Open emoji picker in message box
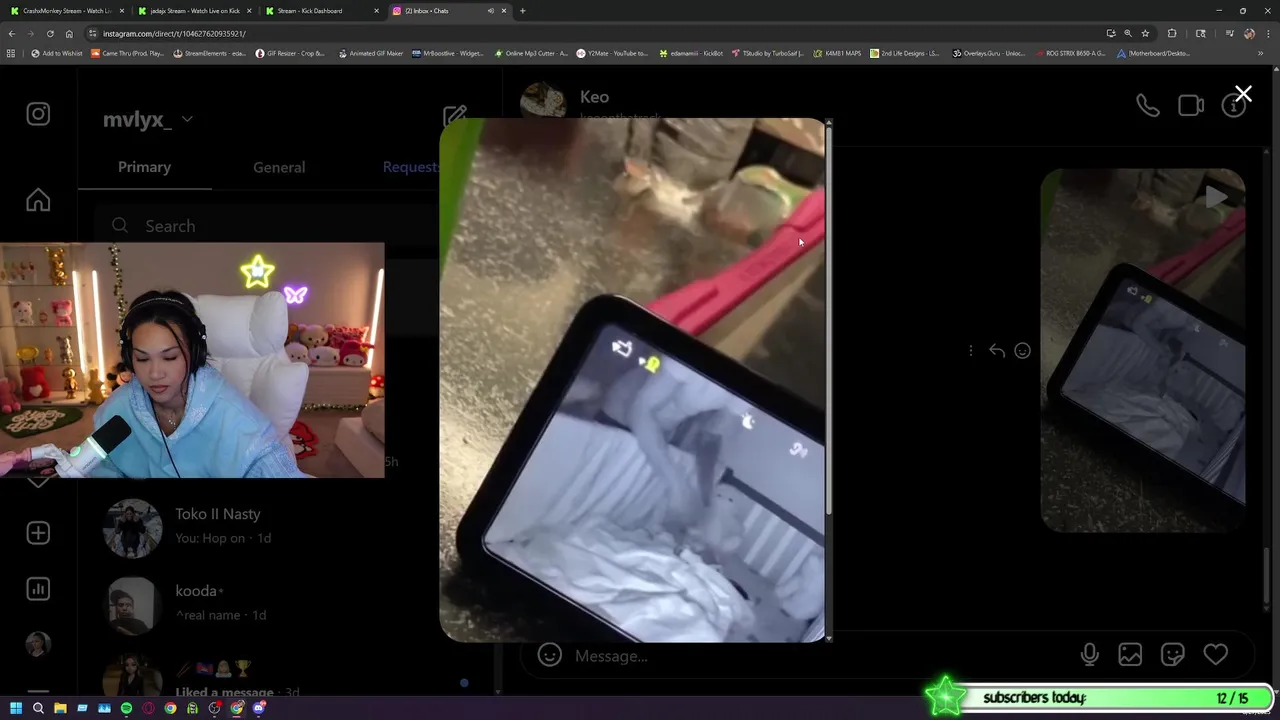 click(549, 655)
